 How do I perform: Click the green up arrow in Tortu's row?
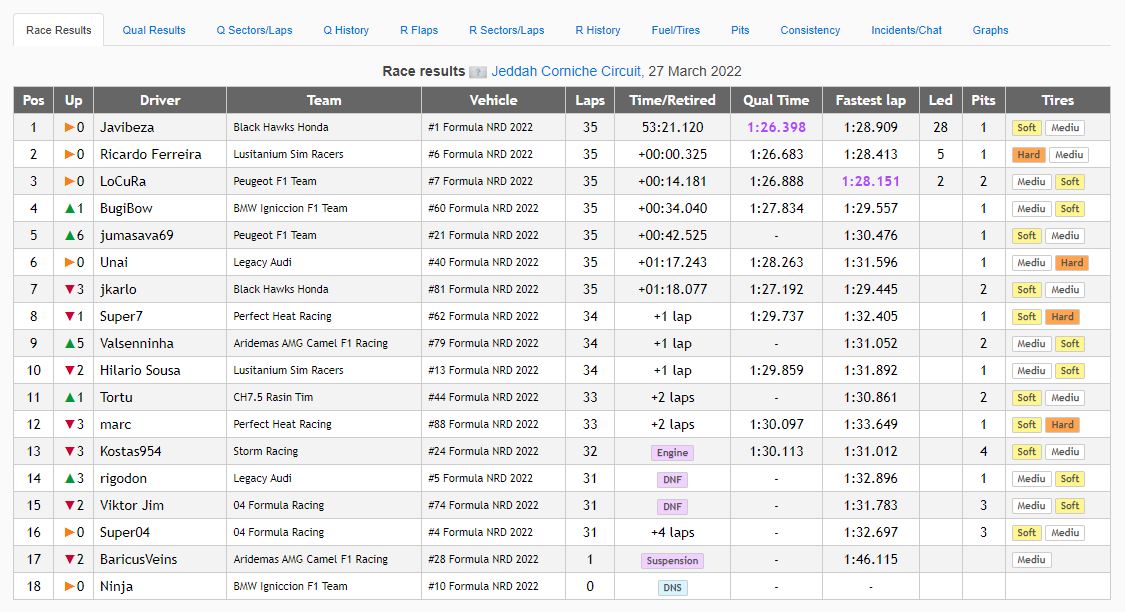[70, 397]
